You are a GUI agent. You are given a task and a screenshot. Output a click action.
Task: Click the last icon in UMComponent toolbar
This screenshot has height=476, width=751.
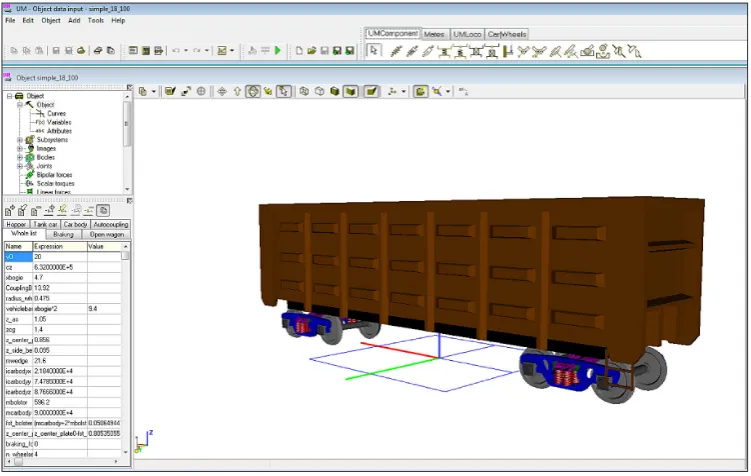point(635,51)
